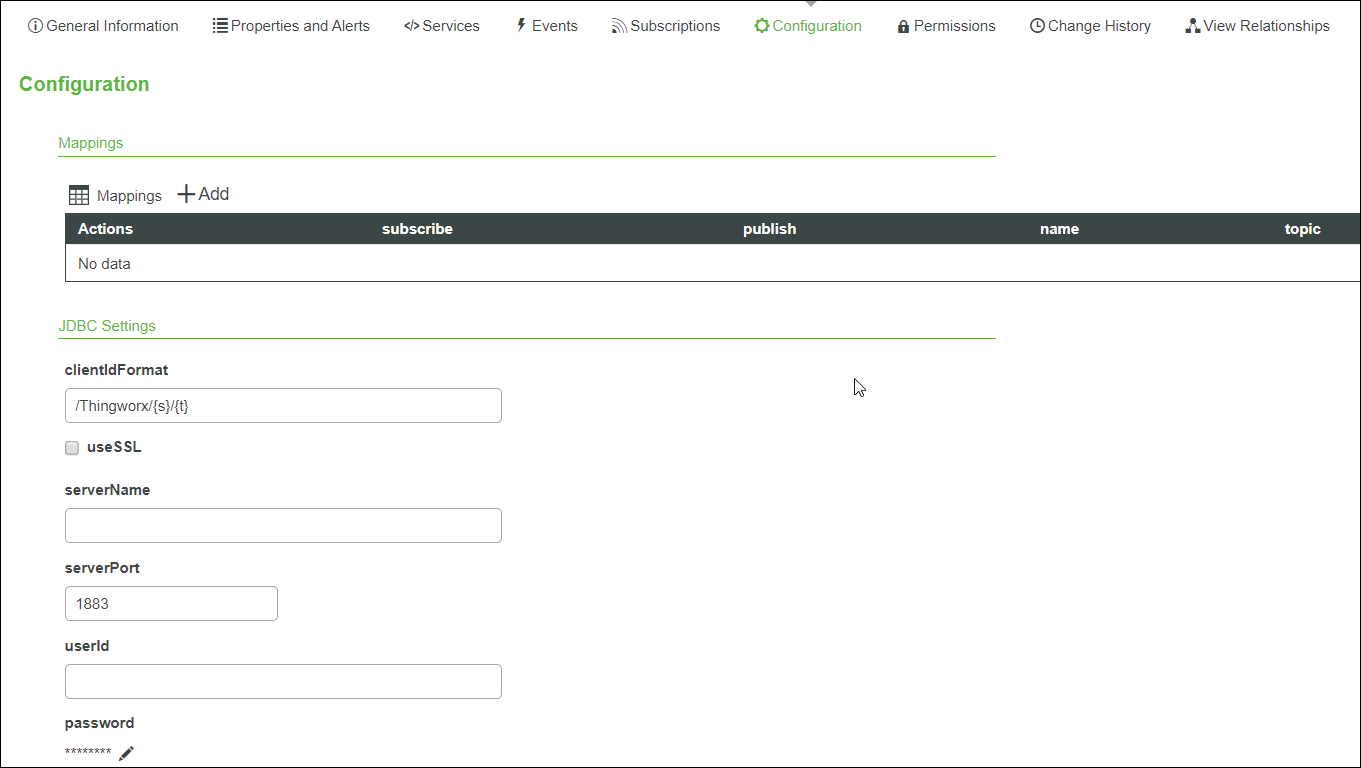This screenshot has width=1361, height=768.
Task: Focus the serverName input field
Action: click(x=283, y=526)
